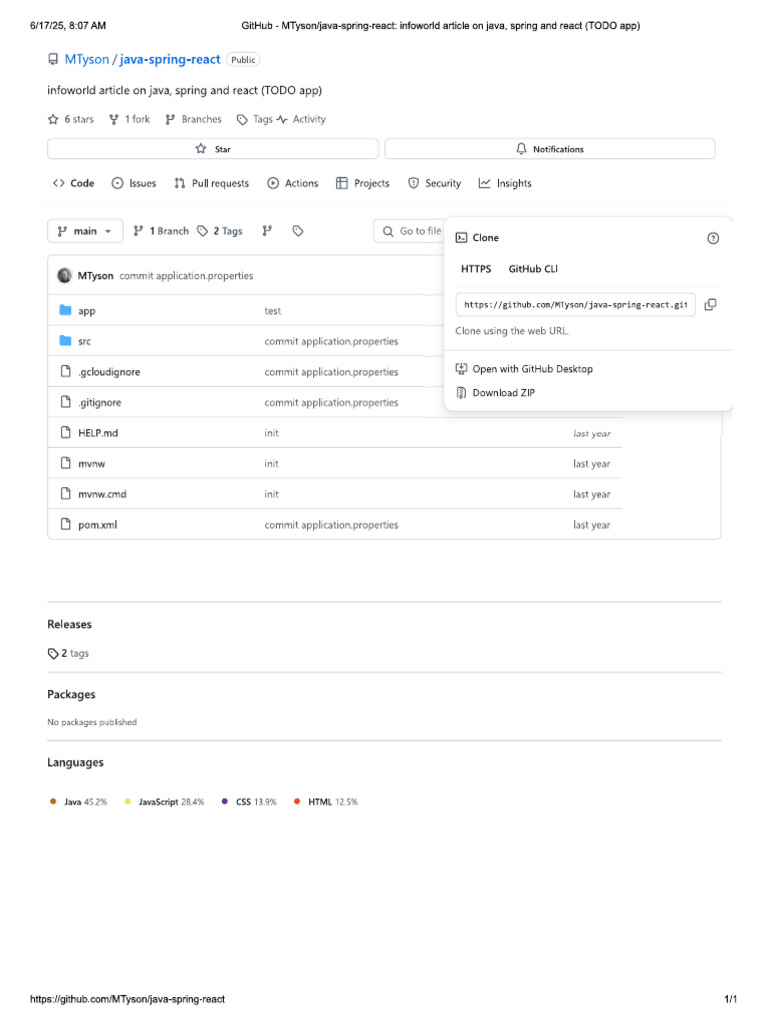Expand the main branch dropdown
Screen dimensions: 768x1024
pos(85,231)
